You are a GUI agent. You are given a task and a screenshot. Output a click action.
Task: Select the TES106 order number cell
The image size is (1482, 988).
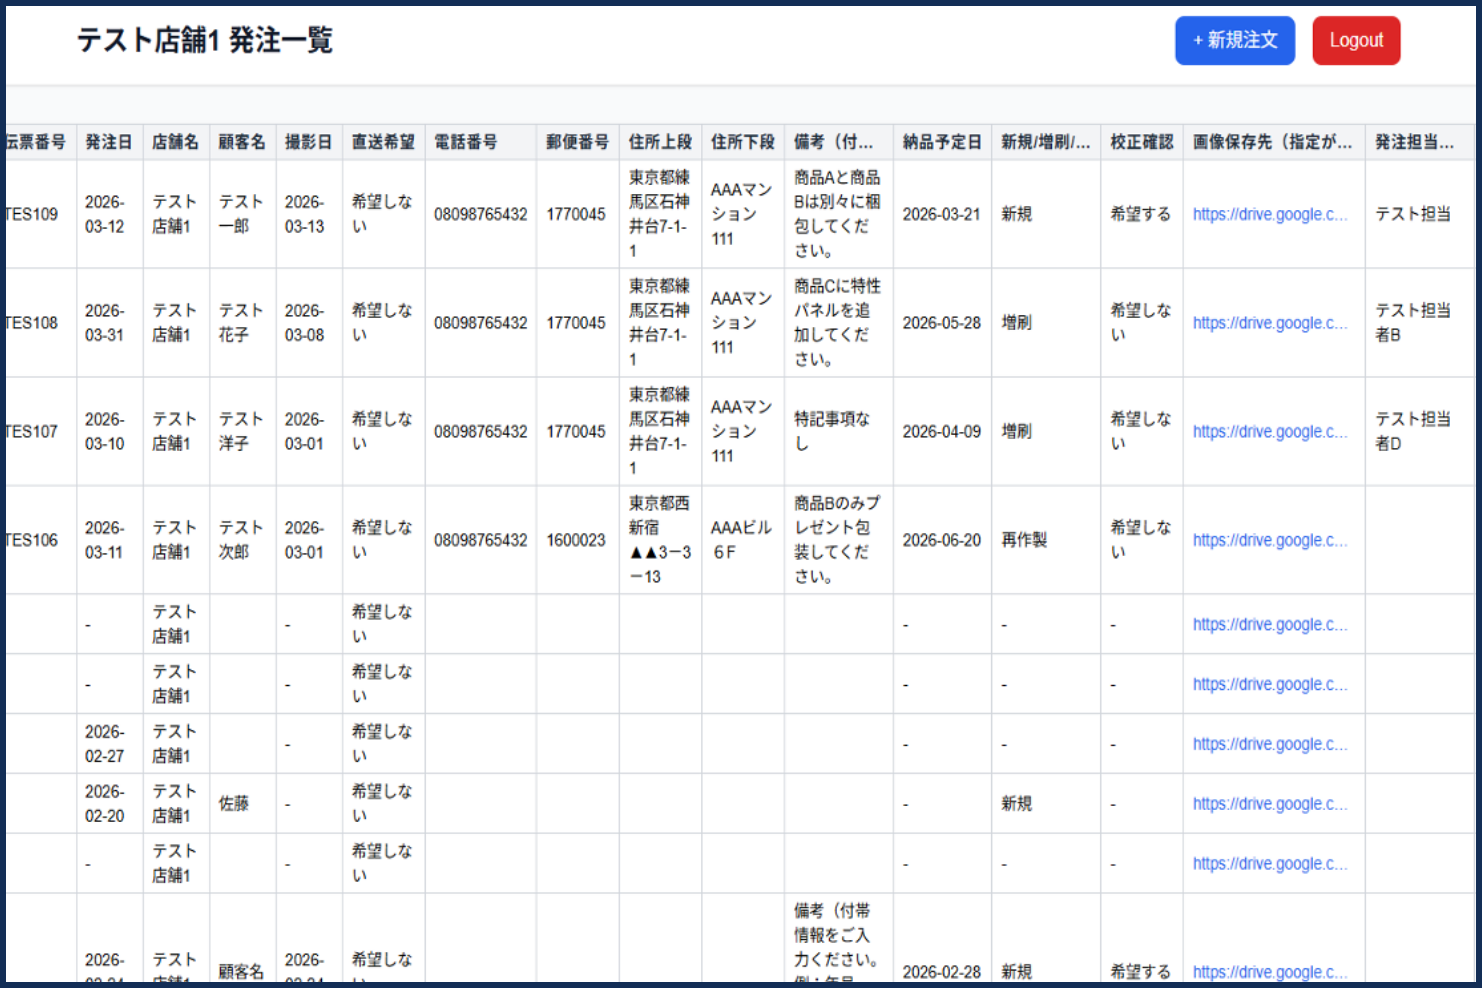(x=32, y=540)
